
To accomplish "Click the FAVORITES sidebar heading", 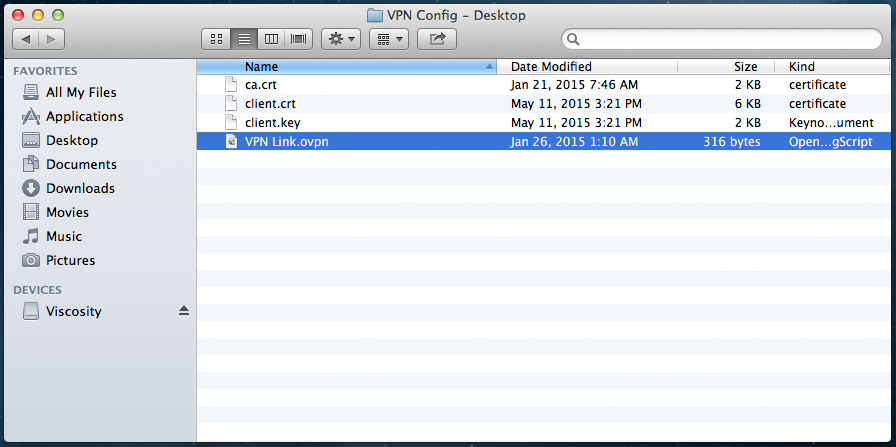I will coord(45,71).
